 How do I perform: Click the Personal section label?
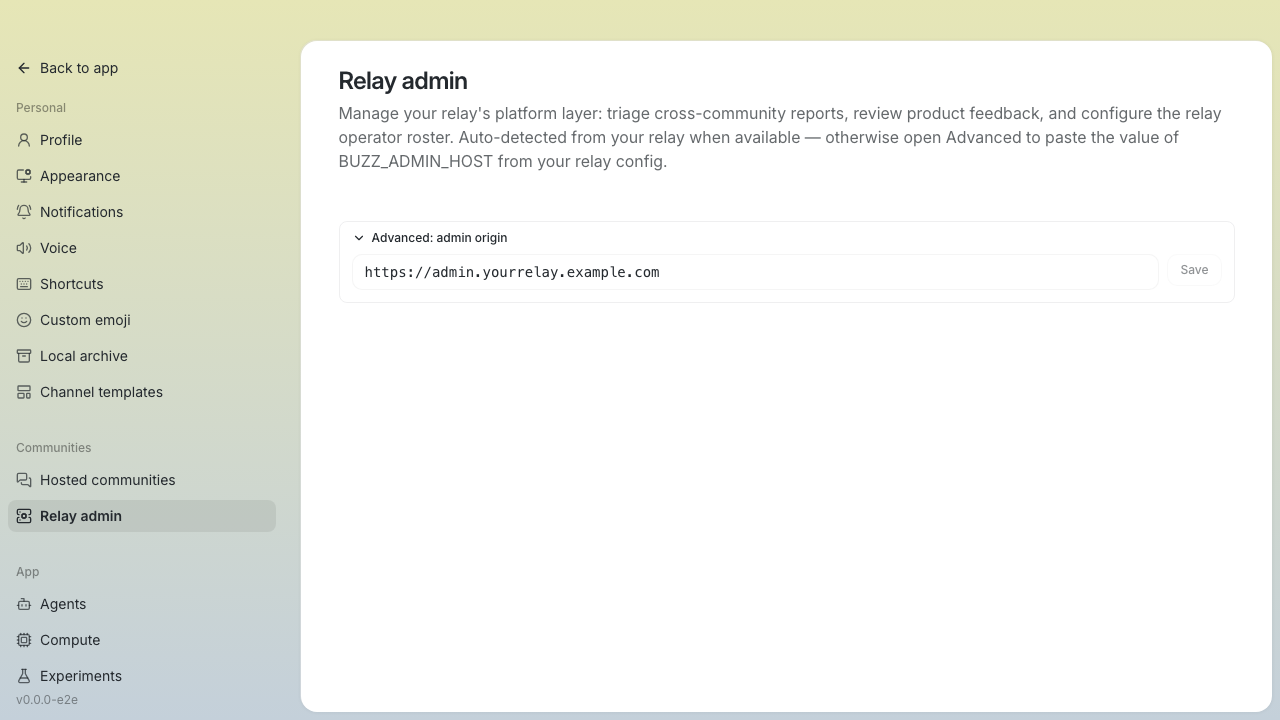[x=41, y=108]
